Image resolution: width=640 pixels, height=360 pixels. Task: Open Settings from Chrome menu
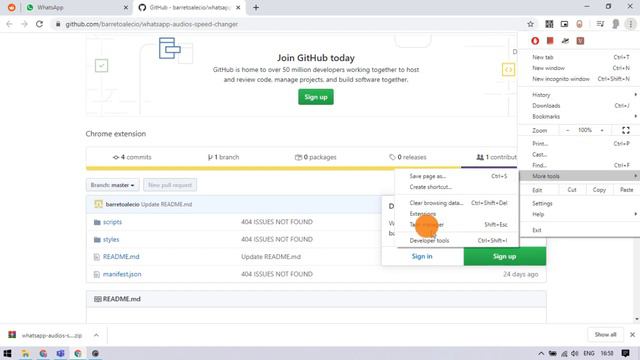[x=580, y=203]
